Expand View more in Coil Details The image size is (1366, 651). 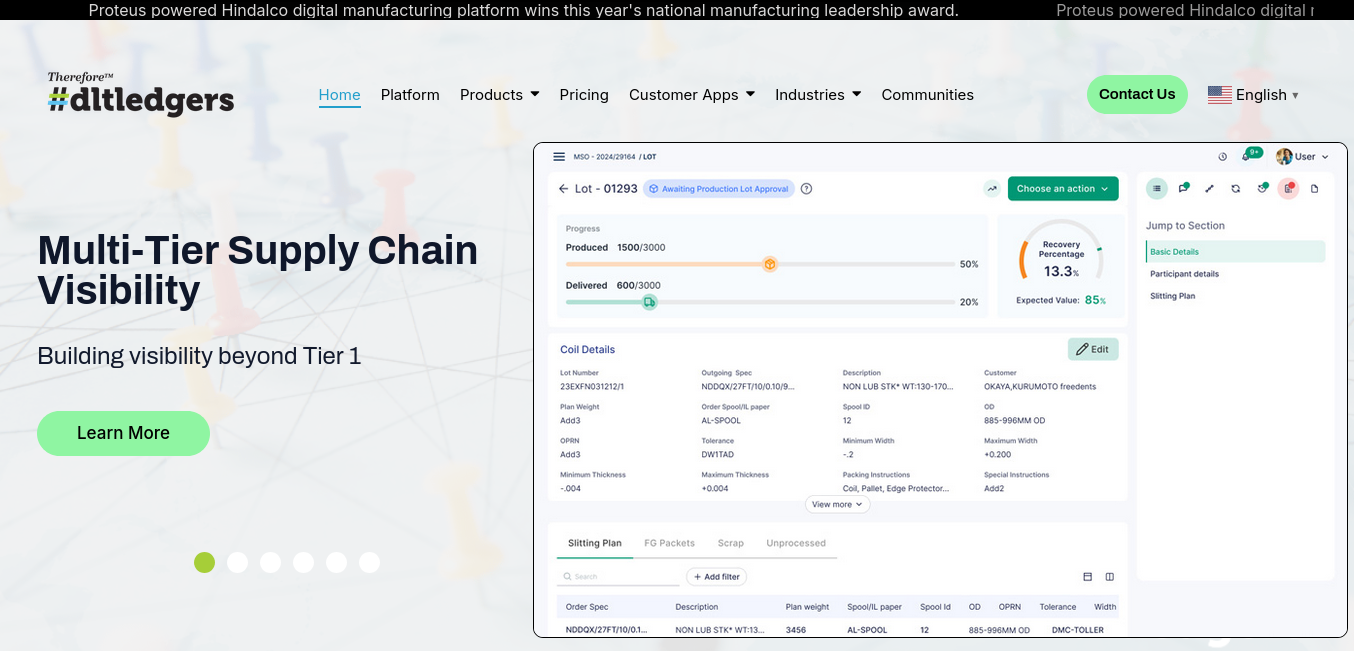[x=837, y=504]
